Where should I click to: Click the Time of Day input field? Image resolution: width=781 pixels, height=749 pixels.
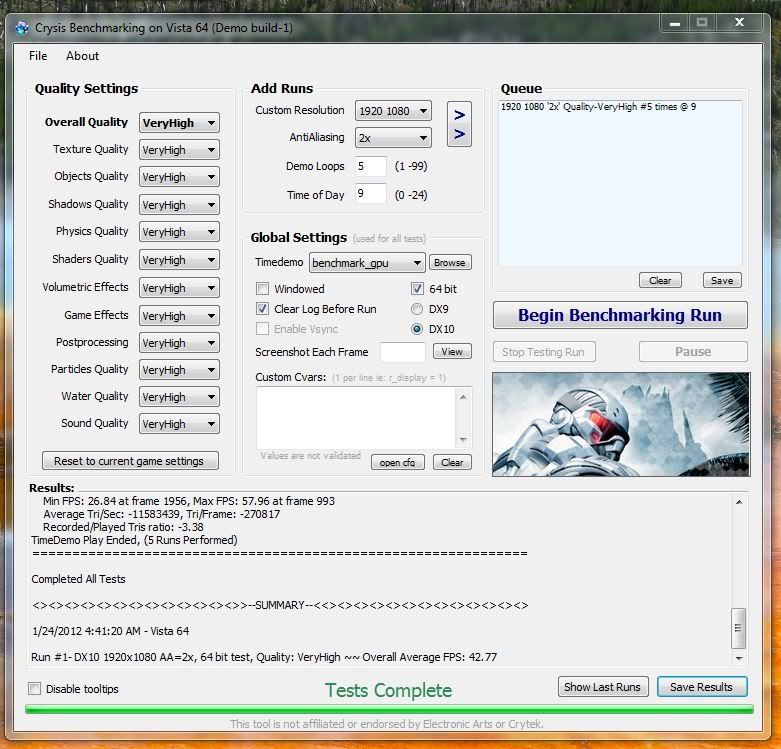coord(371,193)
